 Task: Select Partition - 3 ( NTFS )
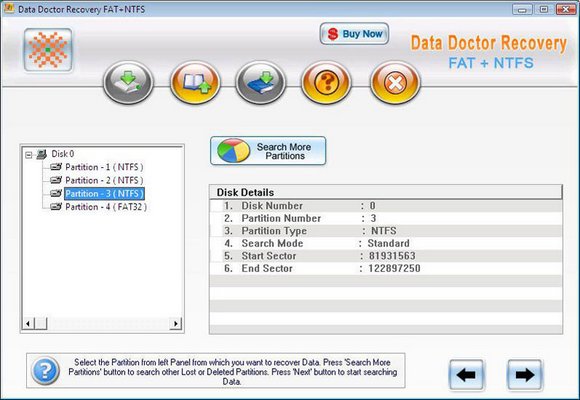(104, 194)
